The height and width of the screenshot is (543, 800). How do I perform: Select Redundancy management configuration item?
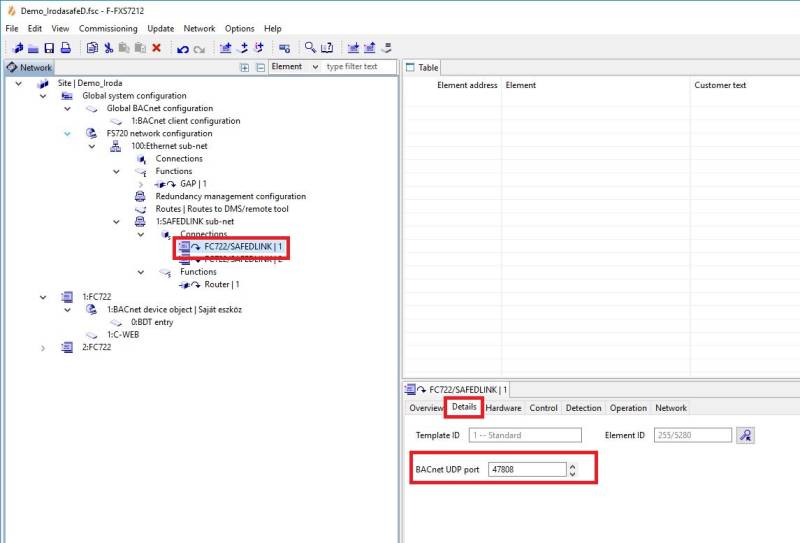pyautogui.click(x=230, y=196)
